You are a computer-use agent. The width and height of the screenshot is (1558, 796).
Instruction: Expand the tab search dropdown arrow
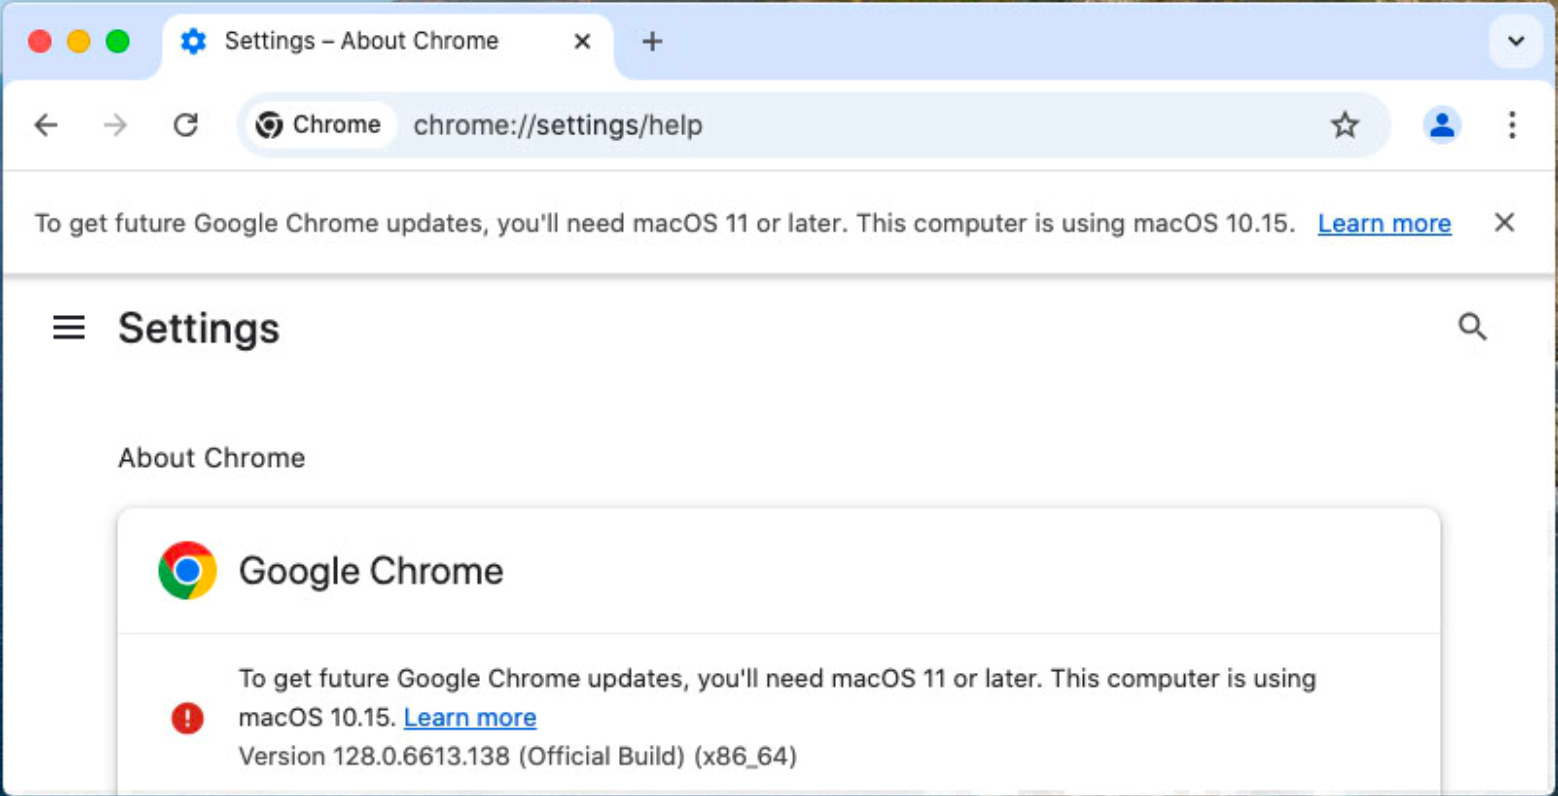tap(1516, 41)
